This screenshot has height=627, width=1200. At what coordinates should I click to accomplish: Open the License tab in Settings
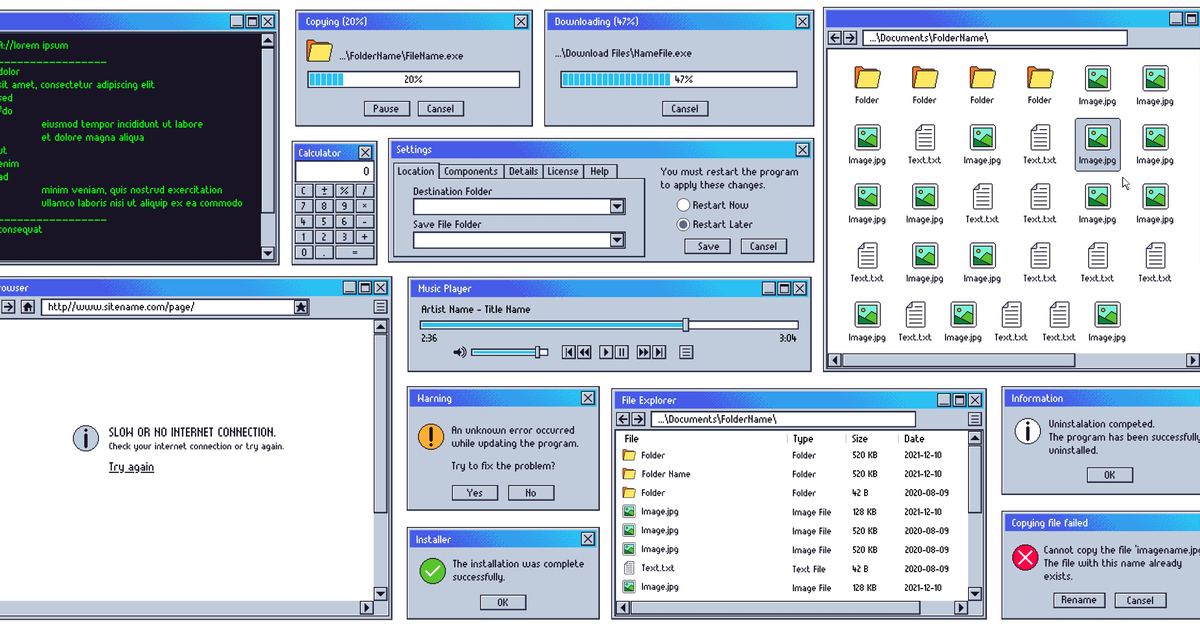pyautogui.click(x=563, y=171)
